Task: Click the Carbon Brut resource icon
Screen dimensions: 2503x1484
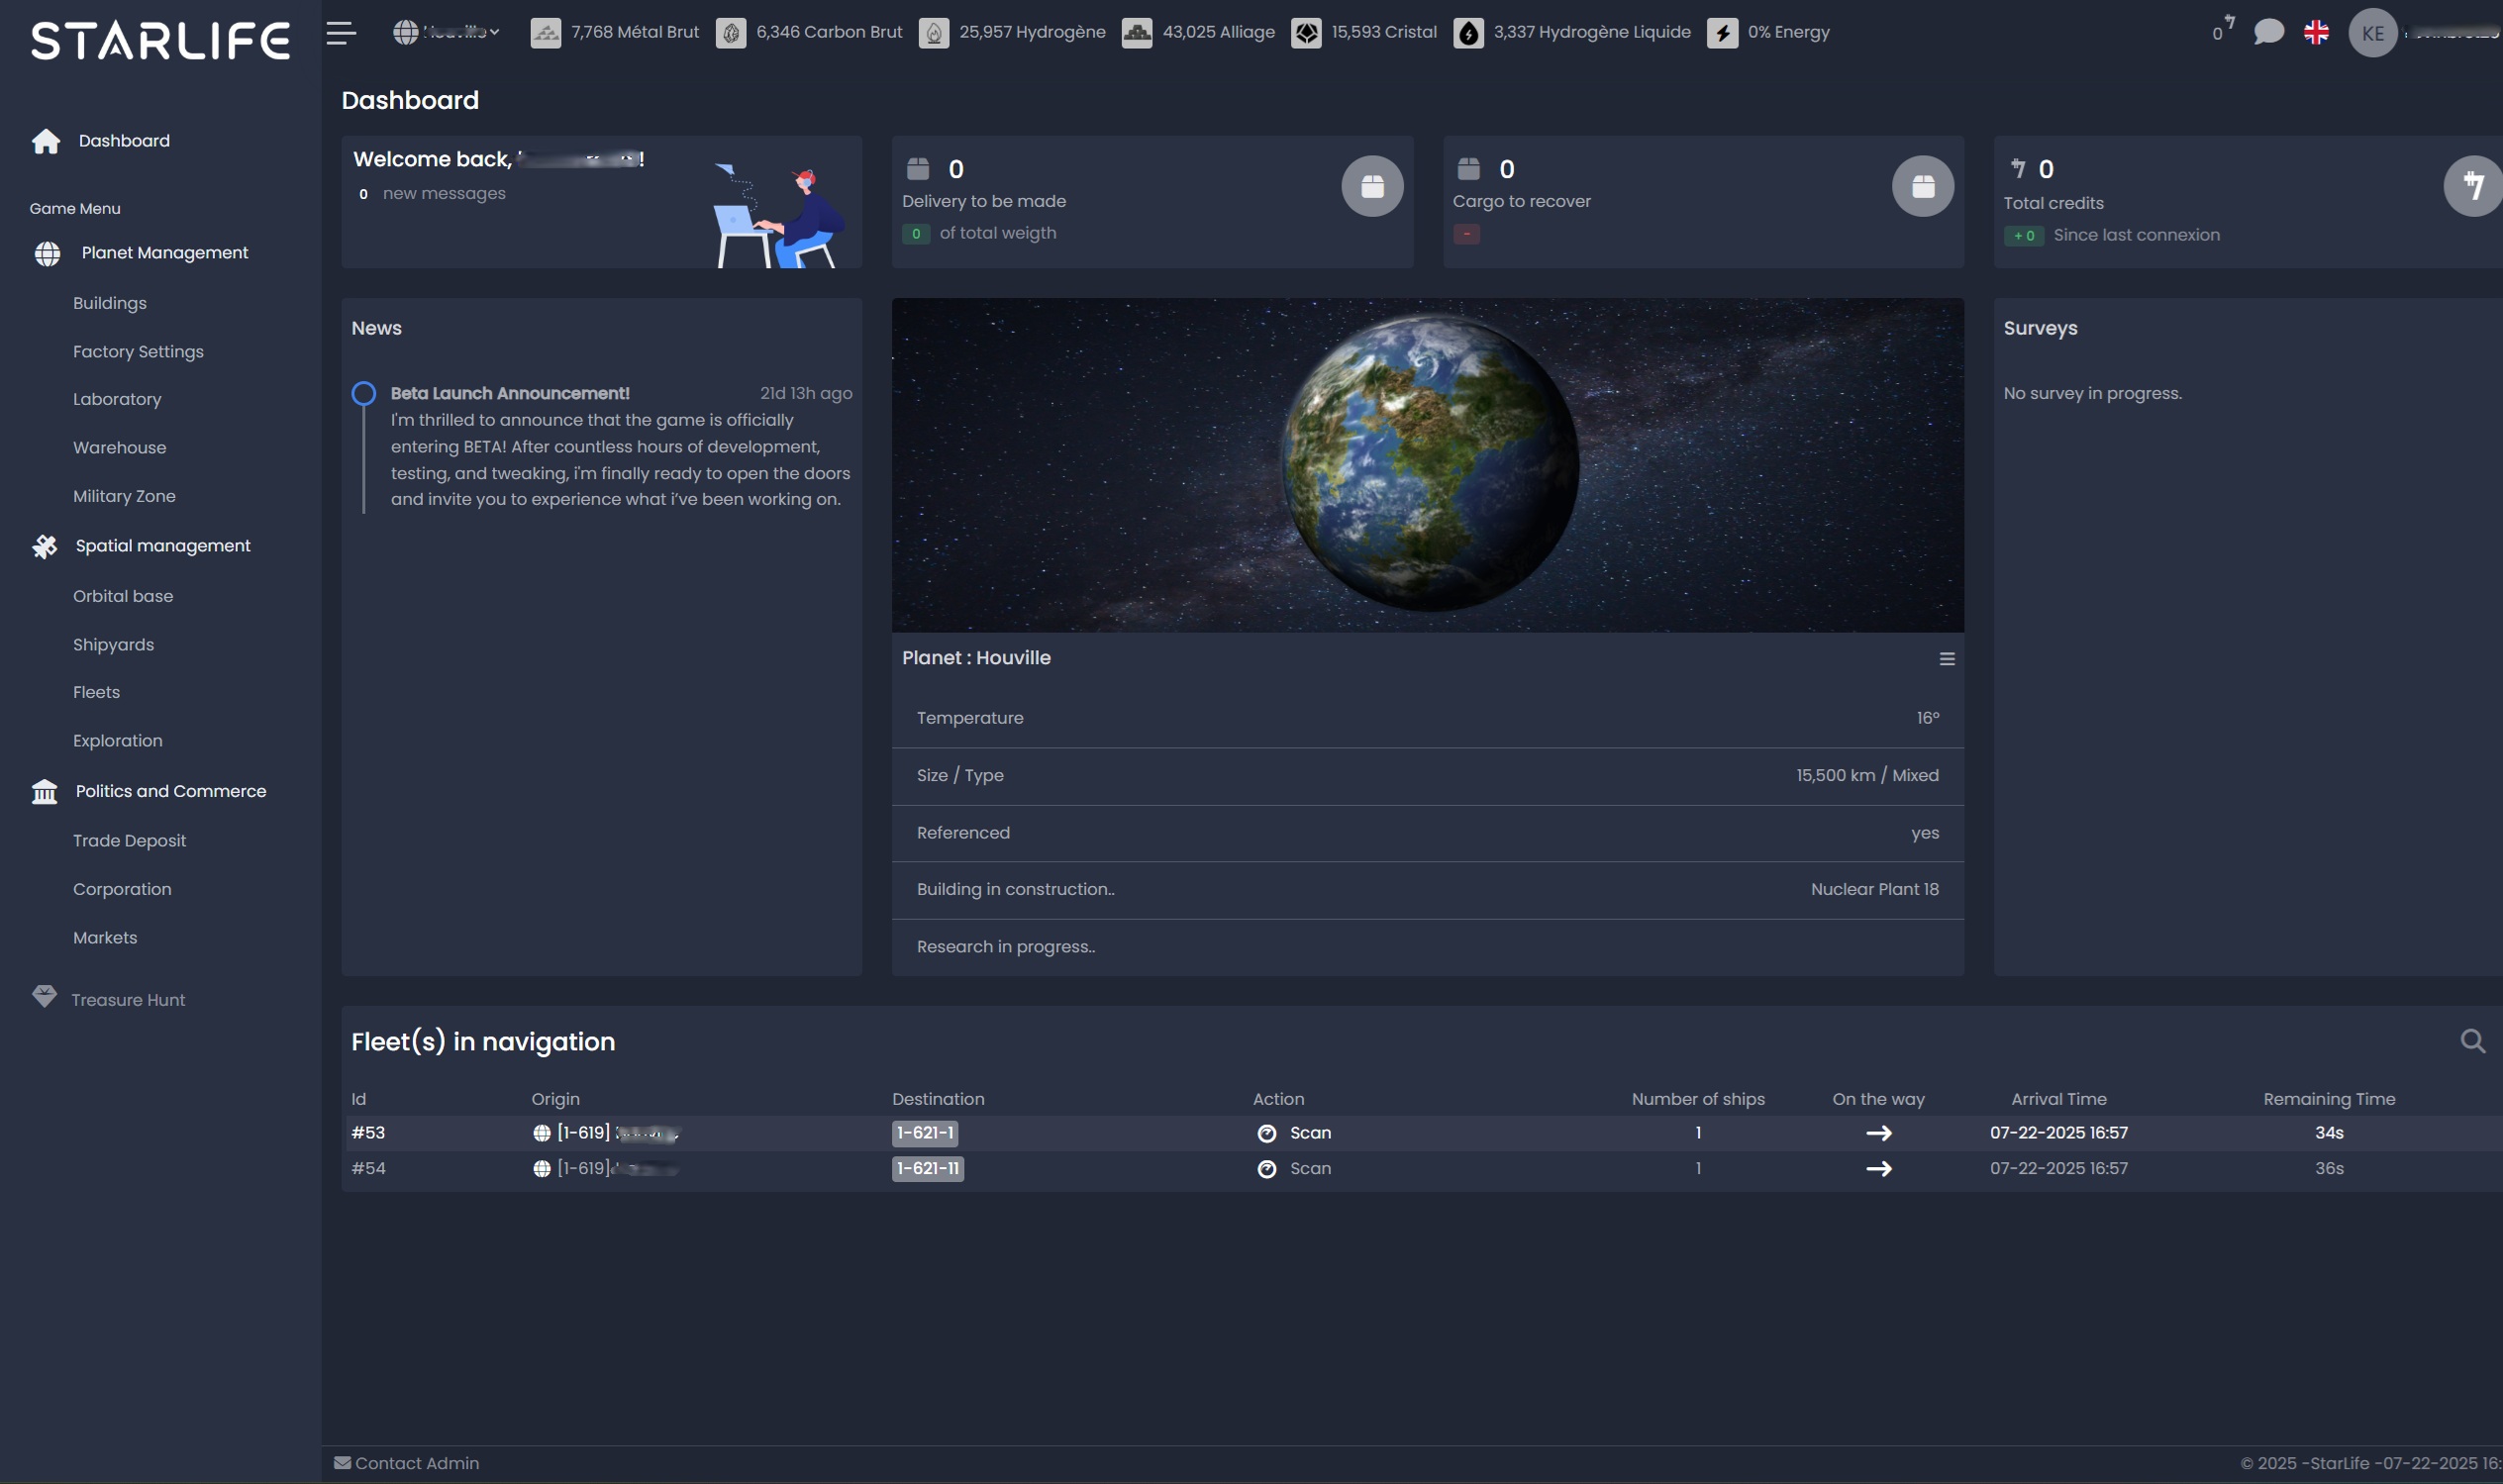Action: coord(731,33)
